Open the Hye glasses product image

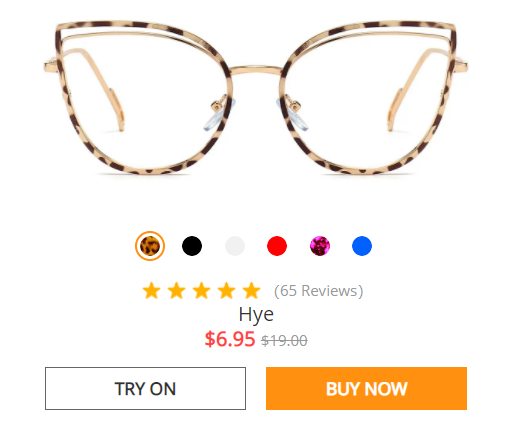point(256,97)
